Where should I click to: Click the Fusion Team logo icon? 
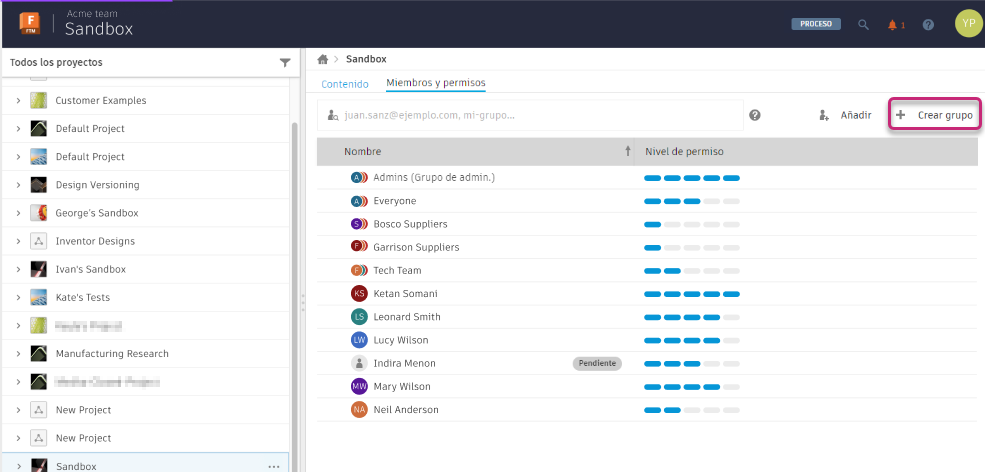[30, 24]
